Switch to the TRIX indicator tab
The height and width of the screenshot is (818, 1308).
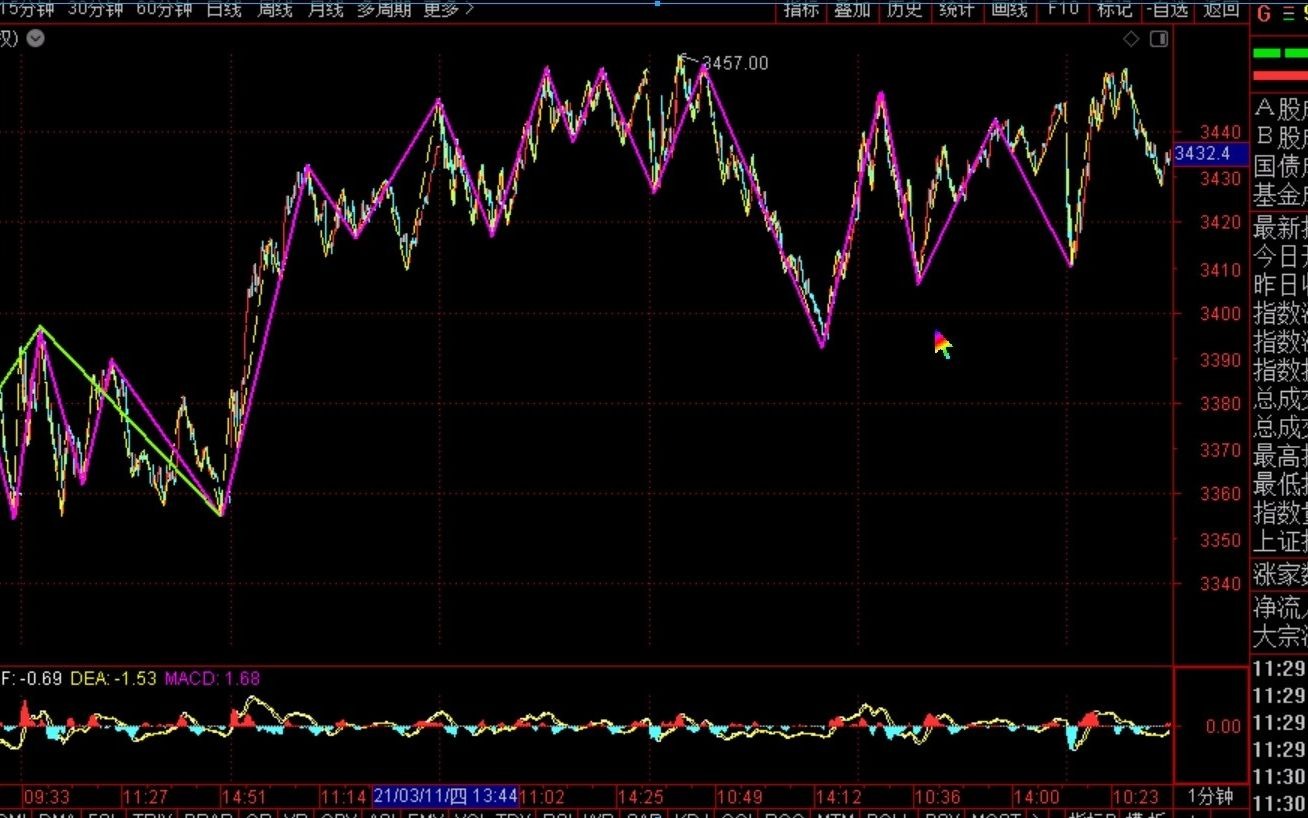[152, 816]
